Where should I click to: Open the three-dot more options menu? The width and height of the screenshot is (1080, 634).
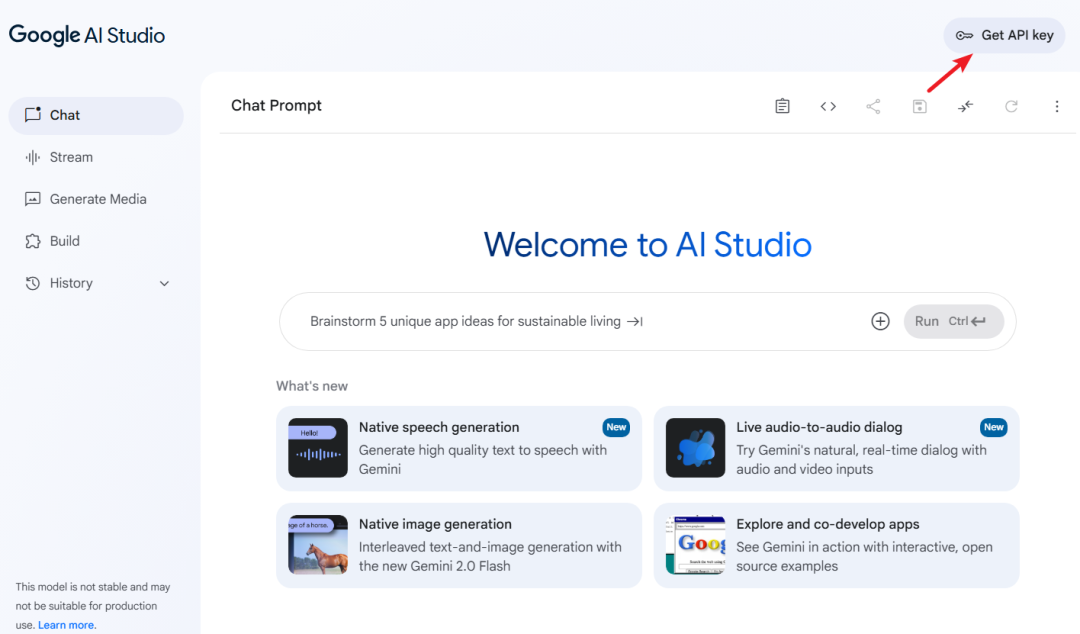(1057, 106)
